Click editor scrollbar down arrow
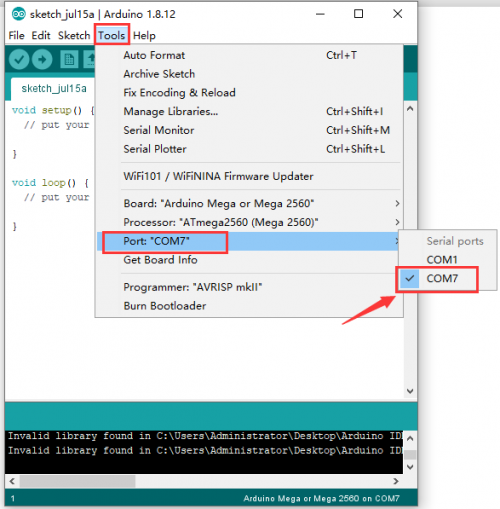This screenshot has width=500, height=509. (x=410, y=391)
